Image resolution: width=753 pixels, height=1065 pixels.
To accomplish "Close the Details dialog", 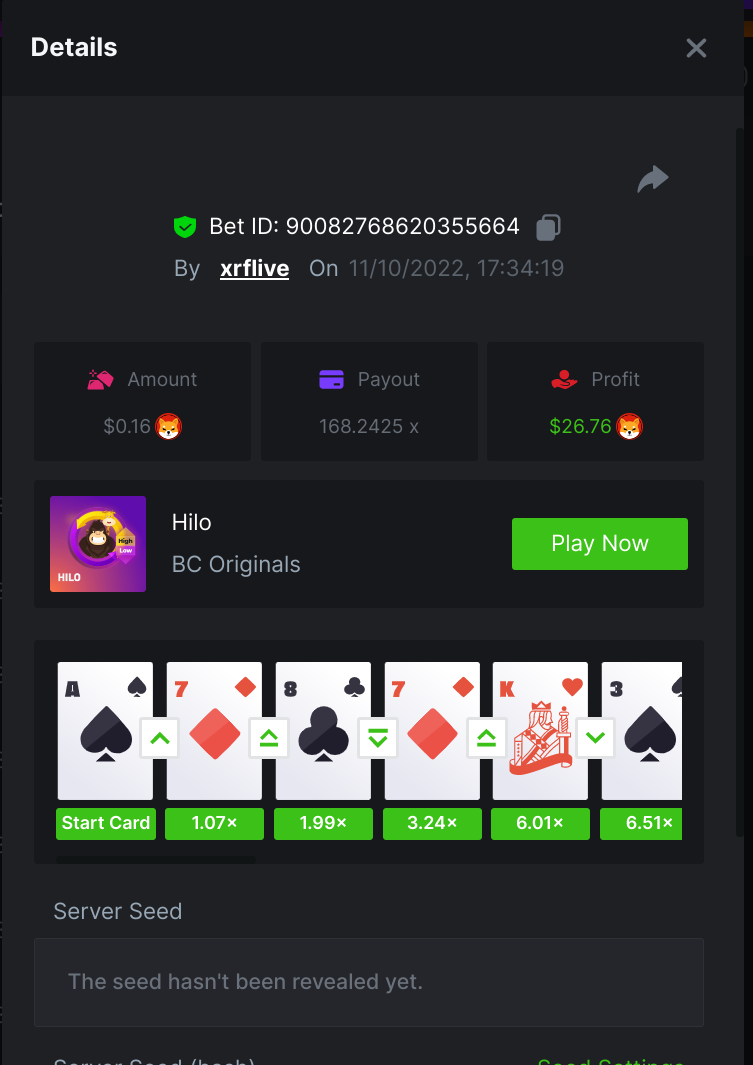I will [x=696, y=48].
